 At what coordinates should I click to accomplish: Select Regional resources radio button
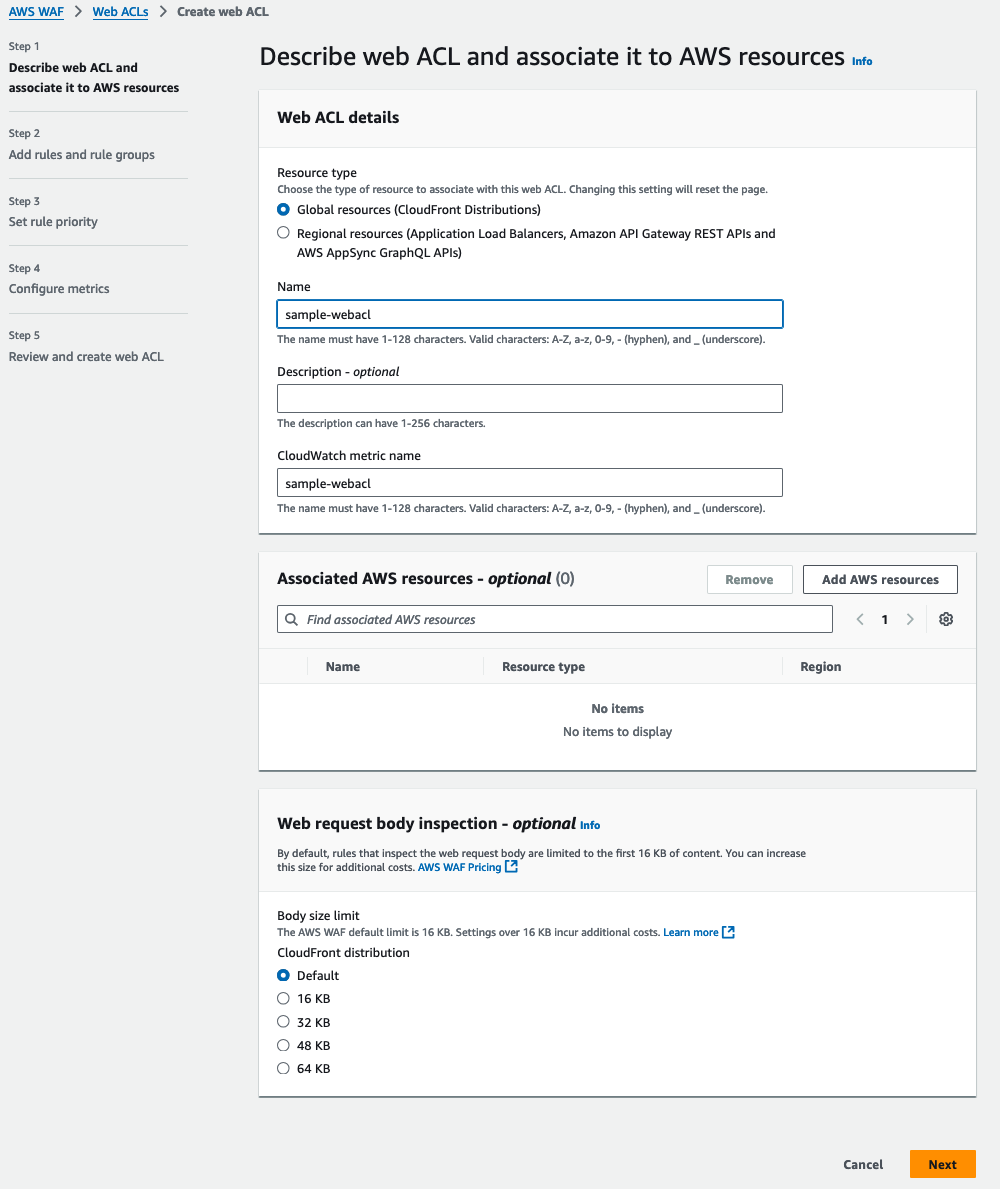pos(283,233)
